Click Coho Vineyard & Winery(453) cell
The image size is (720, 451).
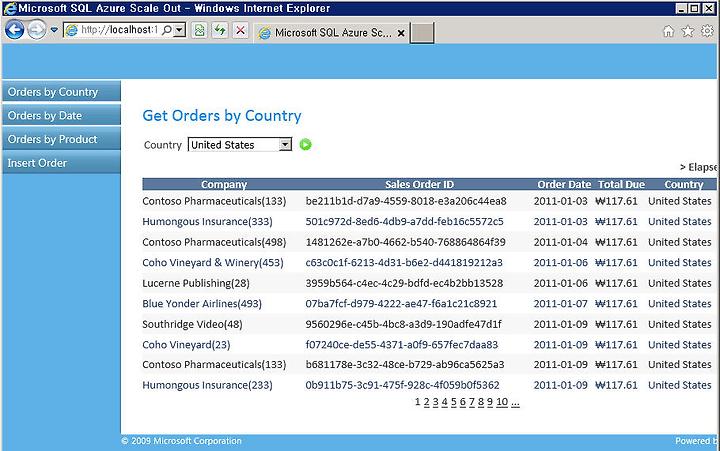[213, 263]
